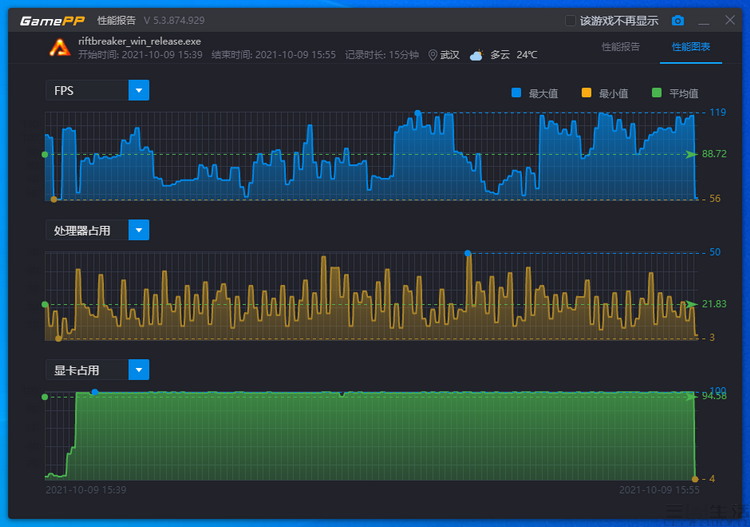The height and width of the screenshot is (527, 750).
Task: Click the camera screenshot icon
Action: tap(678, 20)
